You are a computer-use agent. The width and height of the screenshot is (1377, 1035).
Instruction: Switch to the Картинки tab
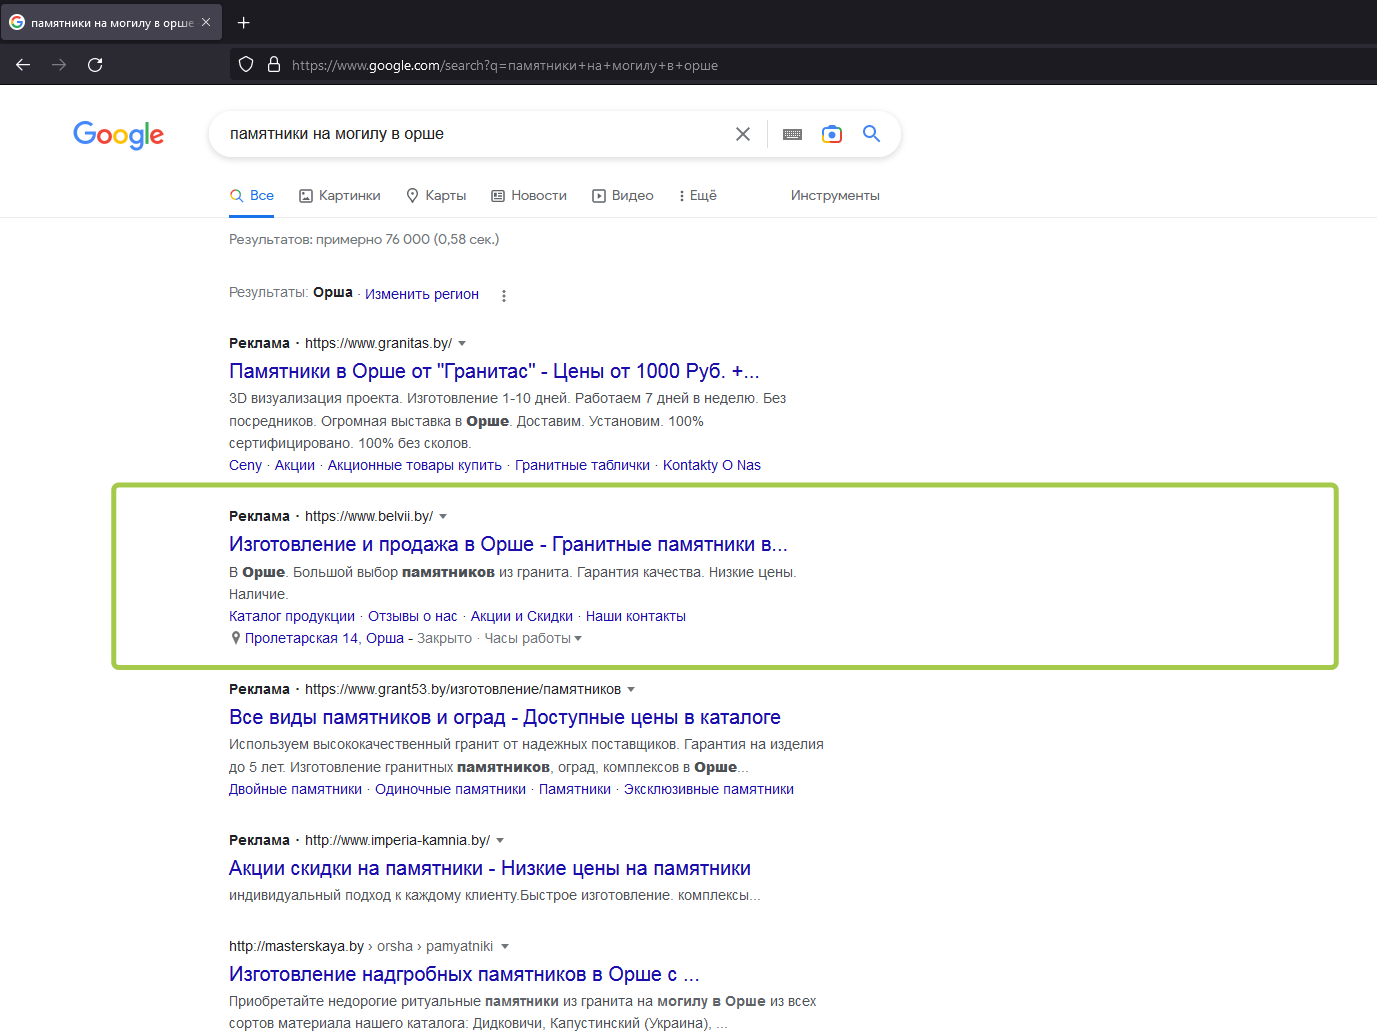coord(340,196)
